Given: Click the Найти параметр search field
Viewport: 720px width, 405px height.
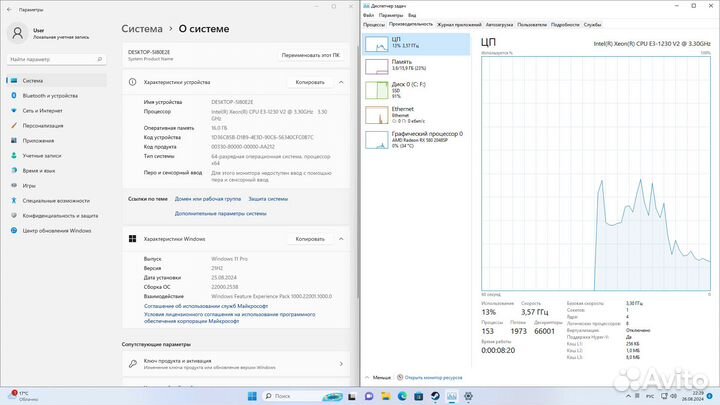Looking at the screenshot, I should coord(56,59).
